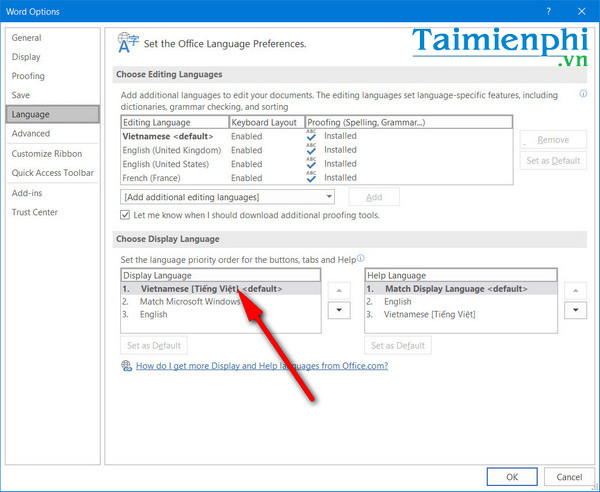Click the info icon beside editing languages description

click(583, 93)
